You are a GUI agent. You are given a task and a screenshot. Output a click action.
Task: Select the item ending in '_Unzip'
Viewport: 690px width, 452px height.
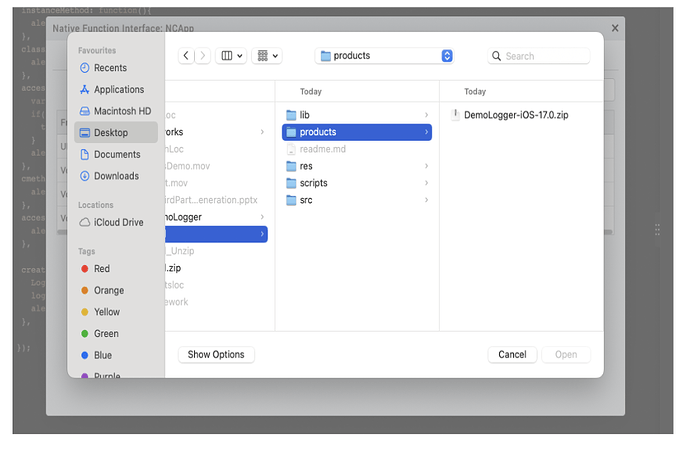(x=216, y=251)
